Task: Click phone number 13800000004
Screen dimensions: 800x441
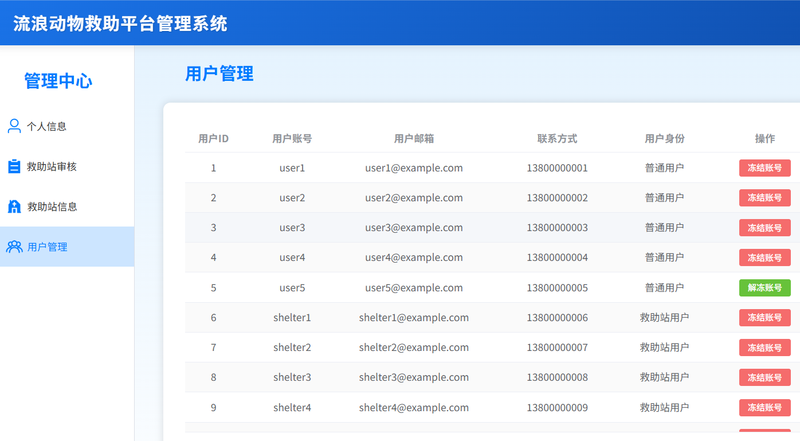Action: point(557,258)
